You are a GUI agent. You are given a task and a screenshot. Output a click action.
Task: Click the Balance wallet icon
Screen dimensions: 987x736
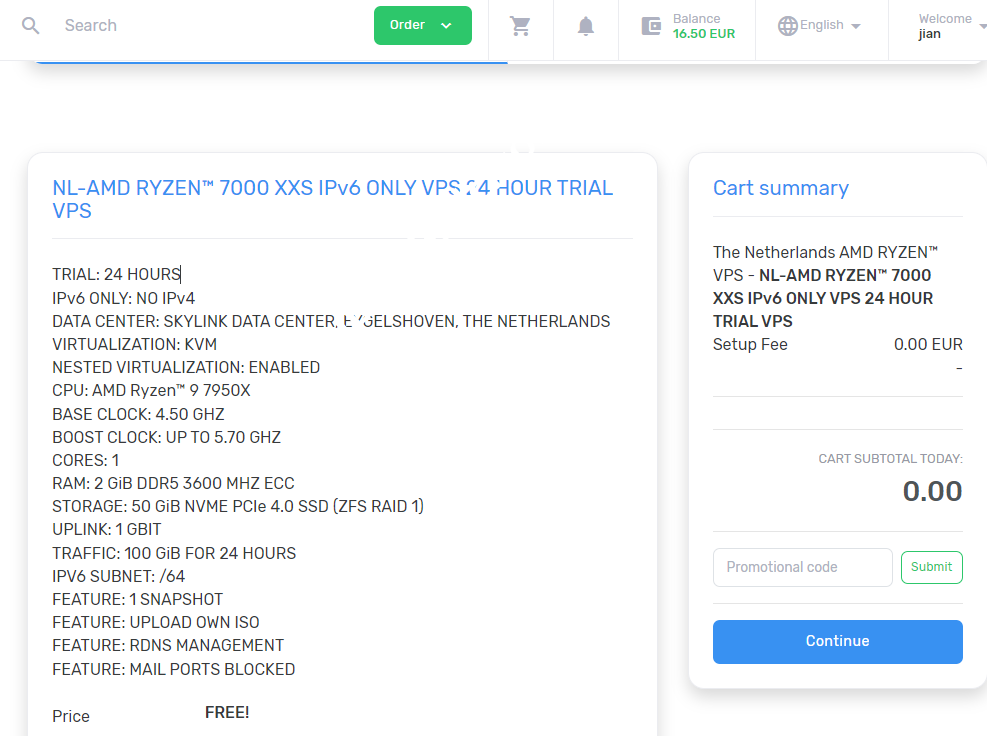click(651, 25)
